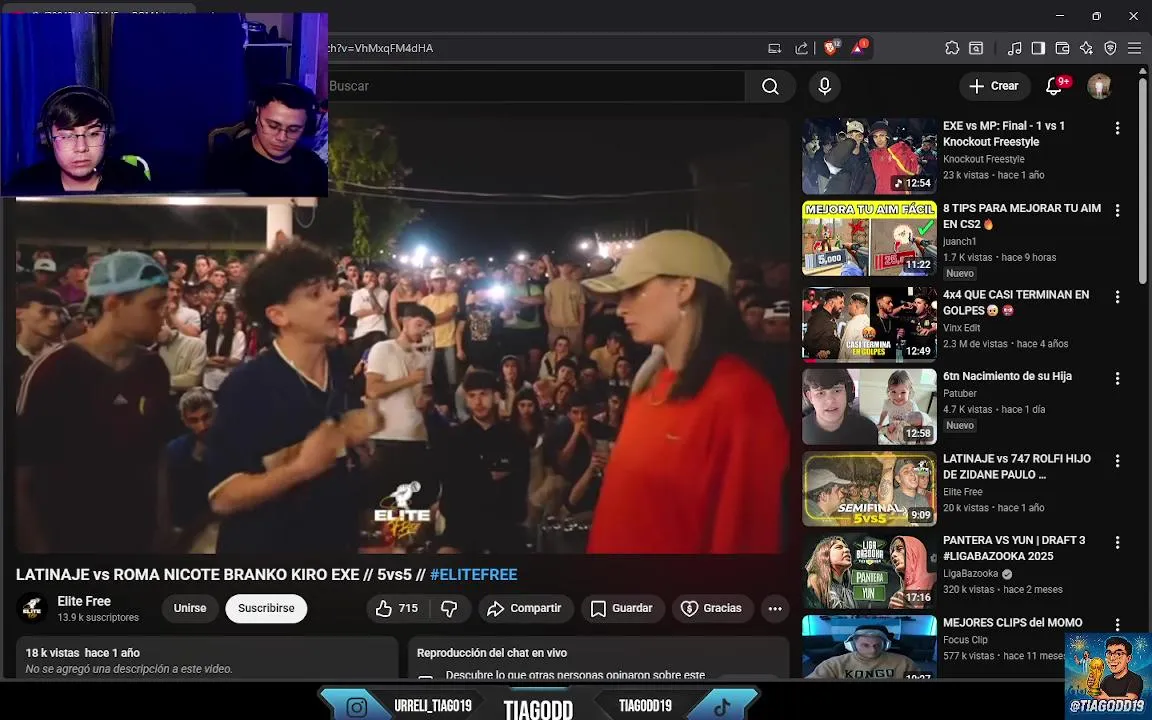Image resolution: width=1152 pixels, height=720 pixels.
Task: Open the Brave Shields lion icon
Action: (831, 48)
